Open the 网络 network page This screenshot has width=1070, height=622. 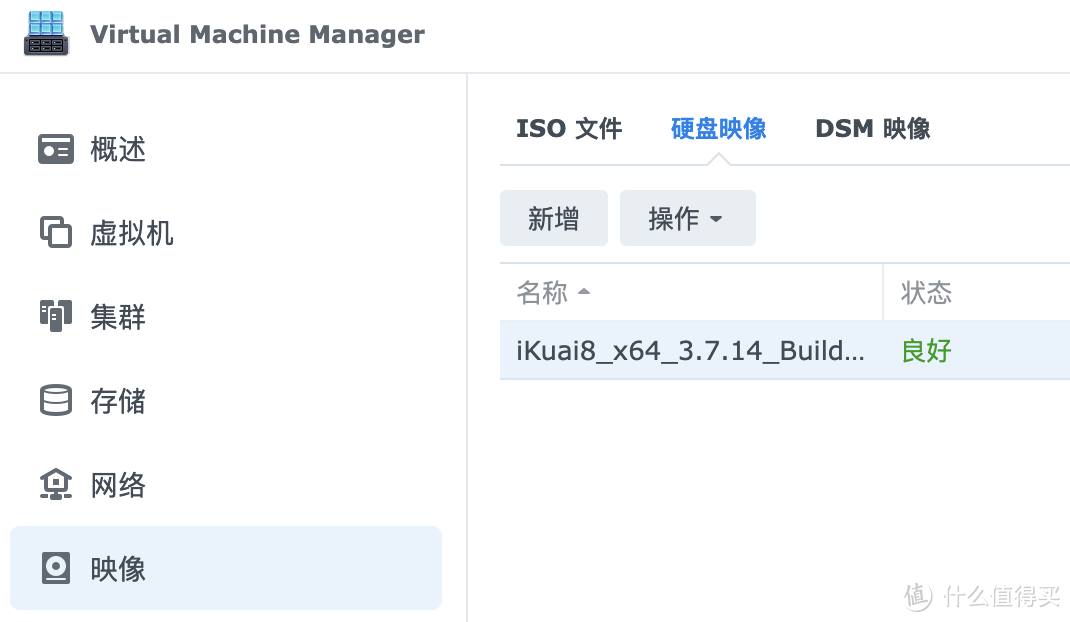118,485
